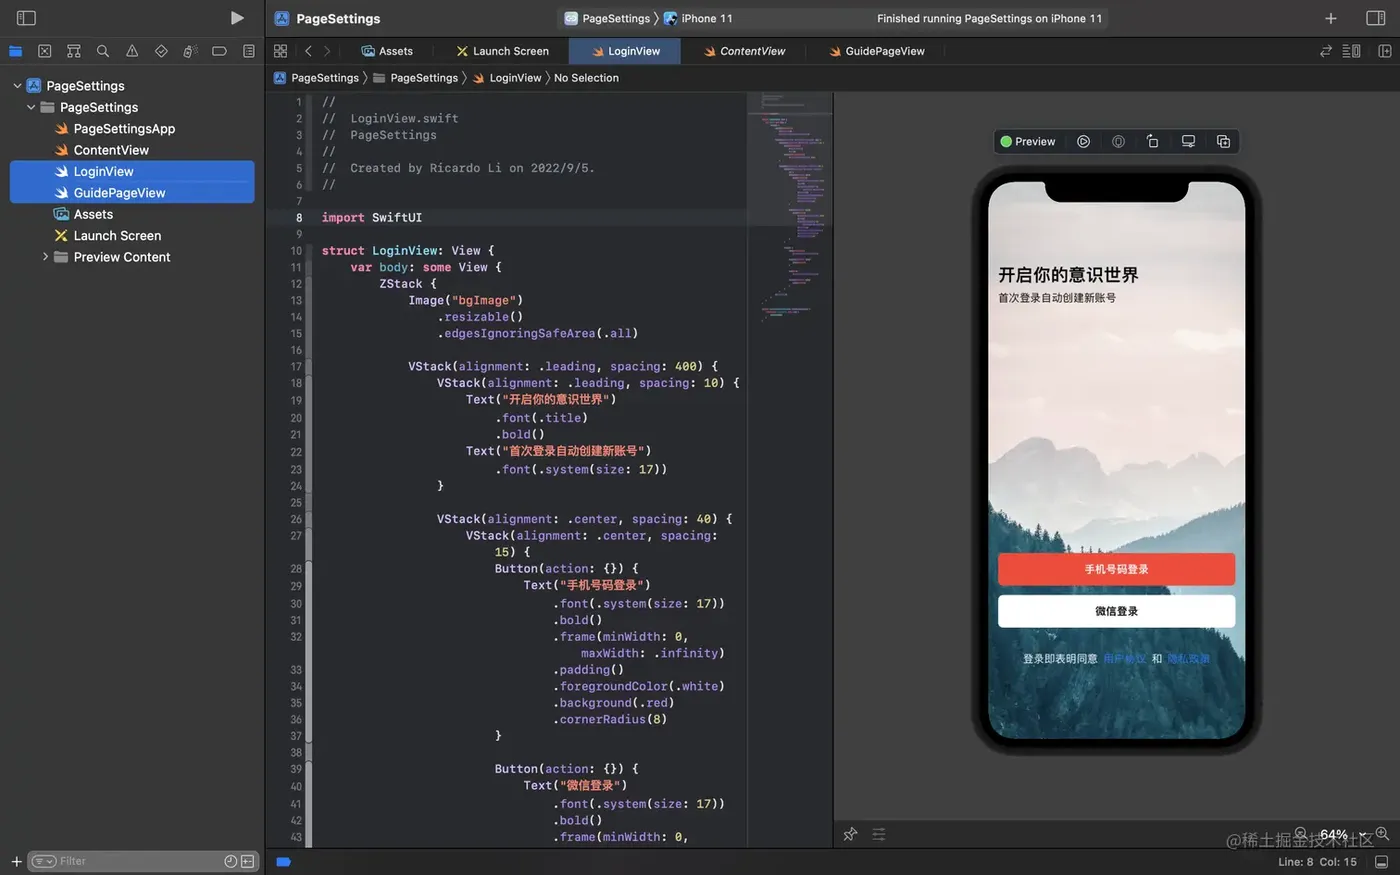The height and width of the screenshot is (875, 1400).
Task: Toggle the debug area at bottom right
Action: point(1381,862)
